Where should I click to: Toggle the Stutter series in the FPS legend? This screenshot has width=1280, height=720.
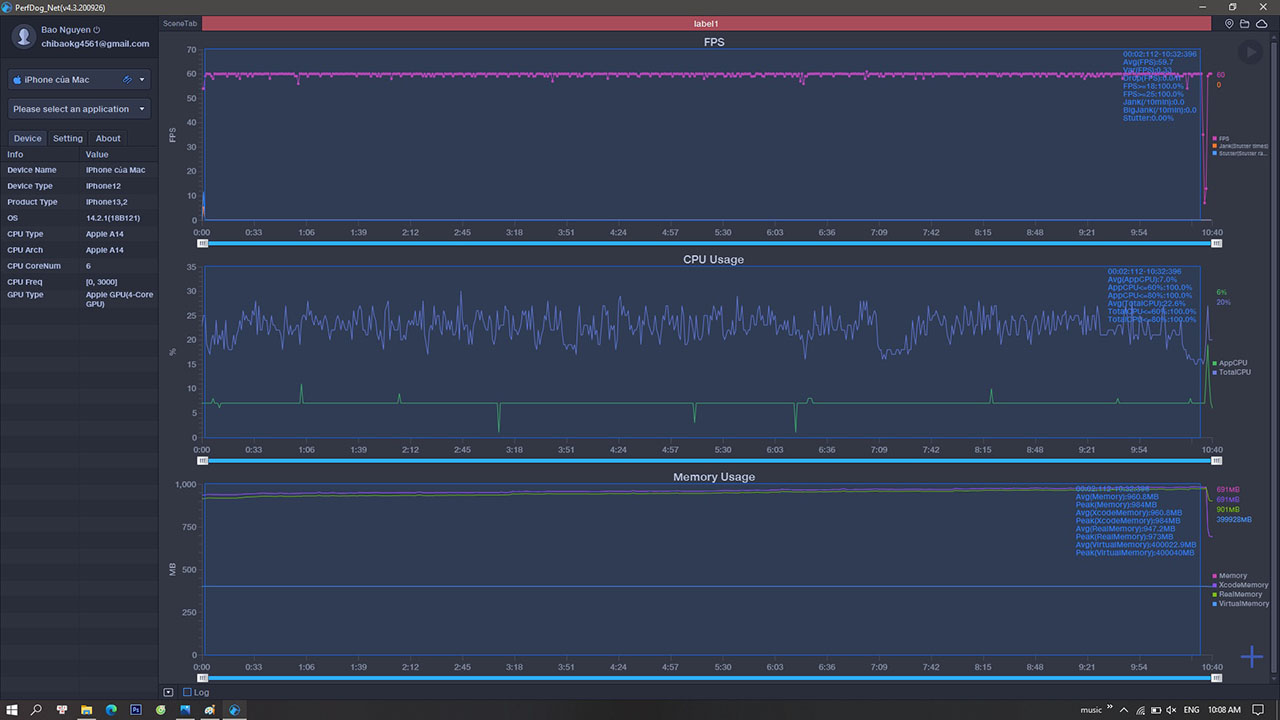coord(1240,154)
